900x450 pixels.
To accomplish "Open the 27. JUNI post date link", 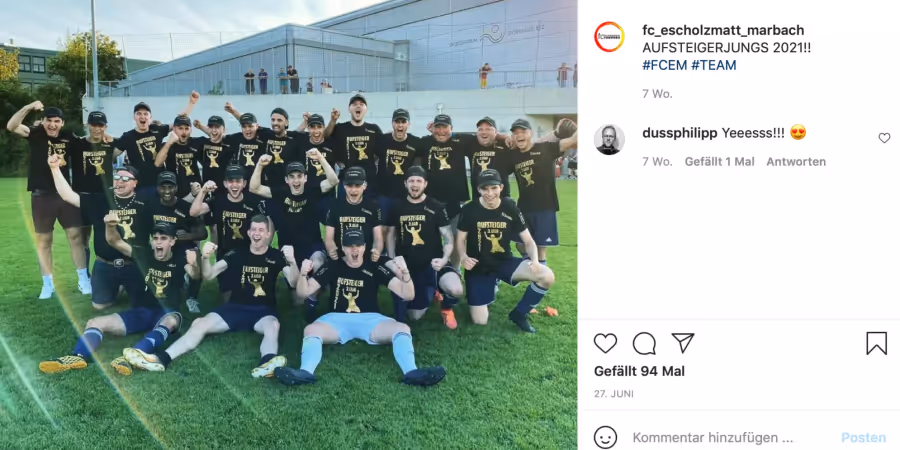I will coord(614,394).
